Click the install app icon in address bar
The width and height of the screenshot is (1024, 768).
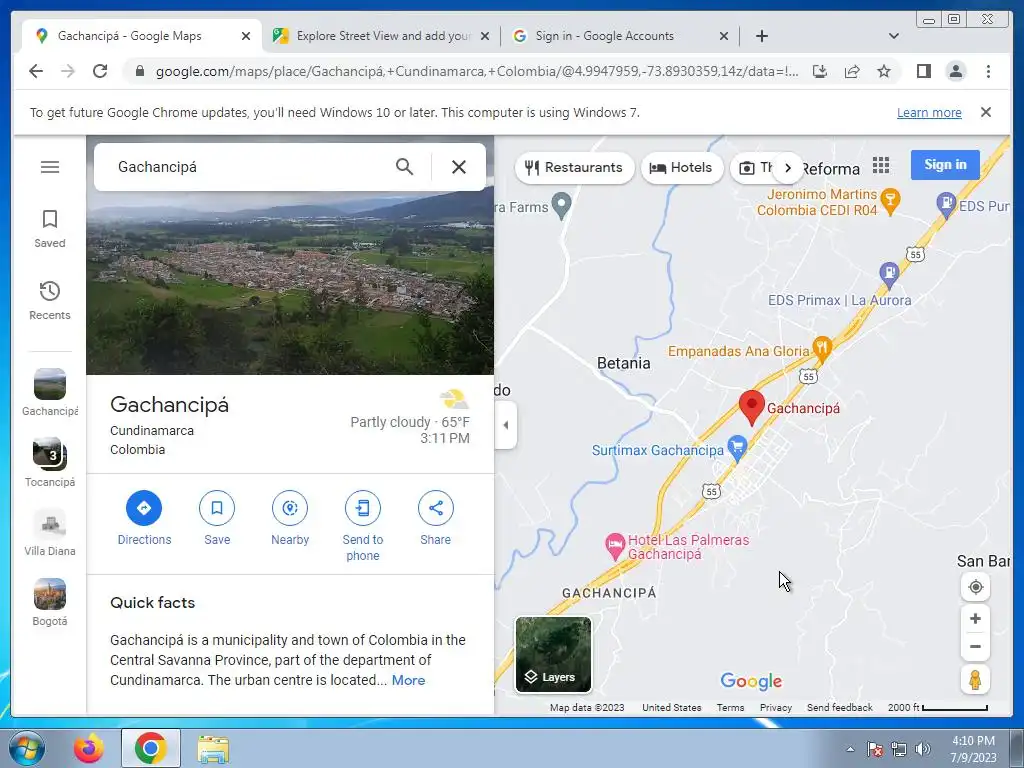[x=820, y=71]
